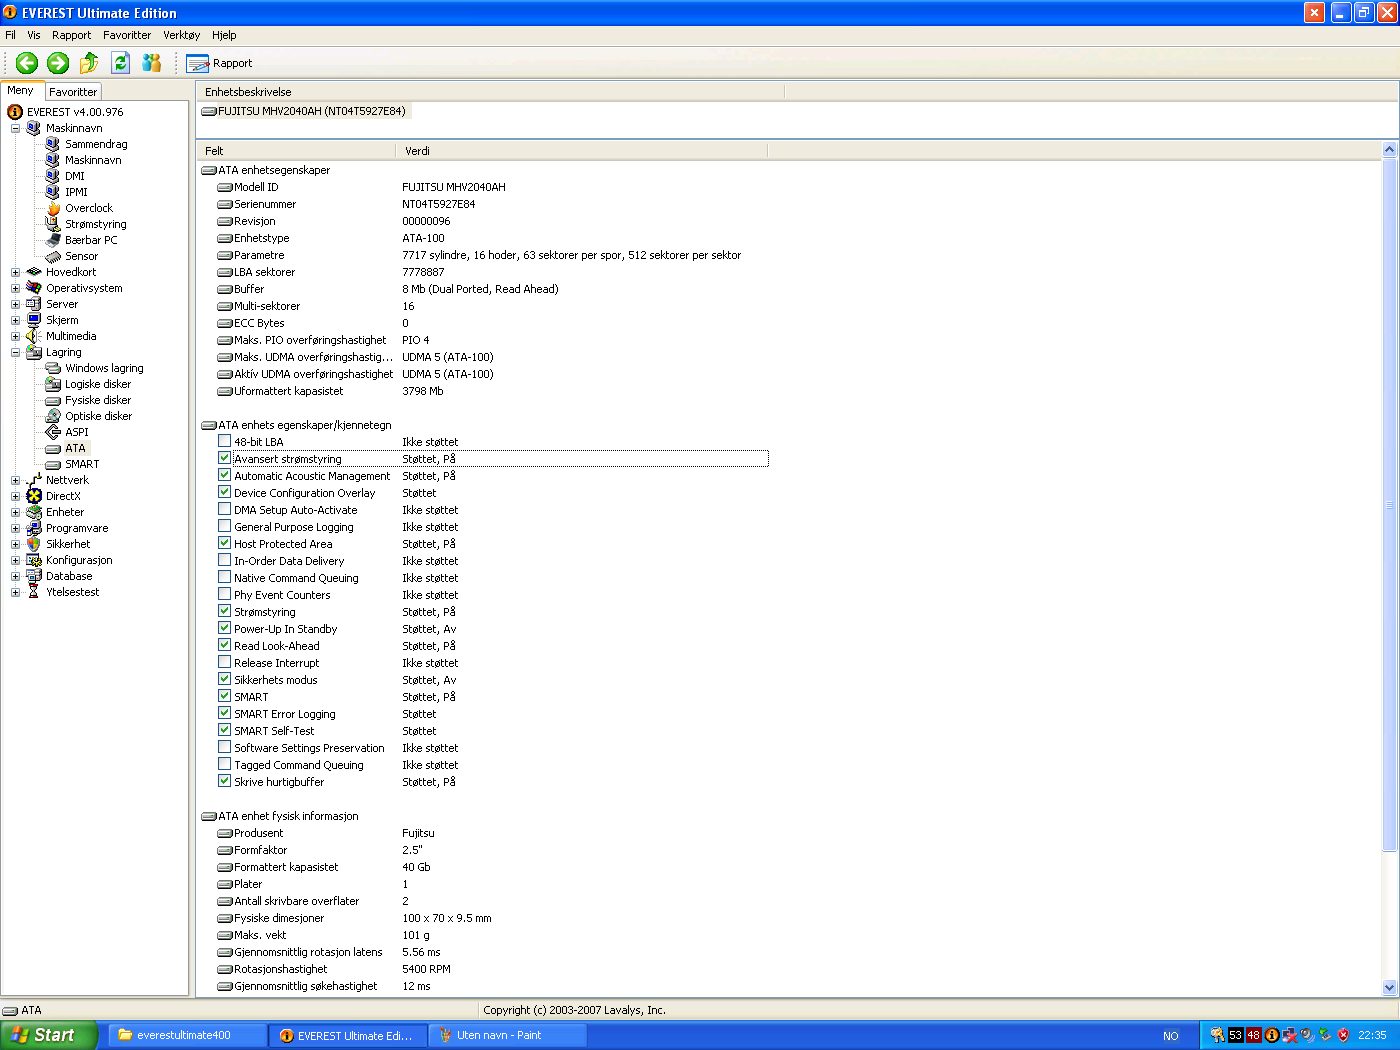
Task: Toggle Automatic Acoustic Management checkbox
Action: [x=225, y=475]
